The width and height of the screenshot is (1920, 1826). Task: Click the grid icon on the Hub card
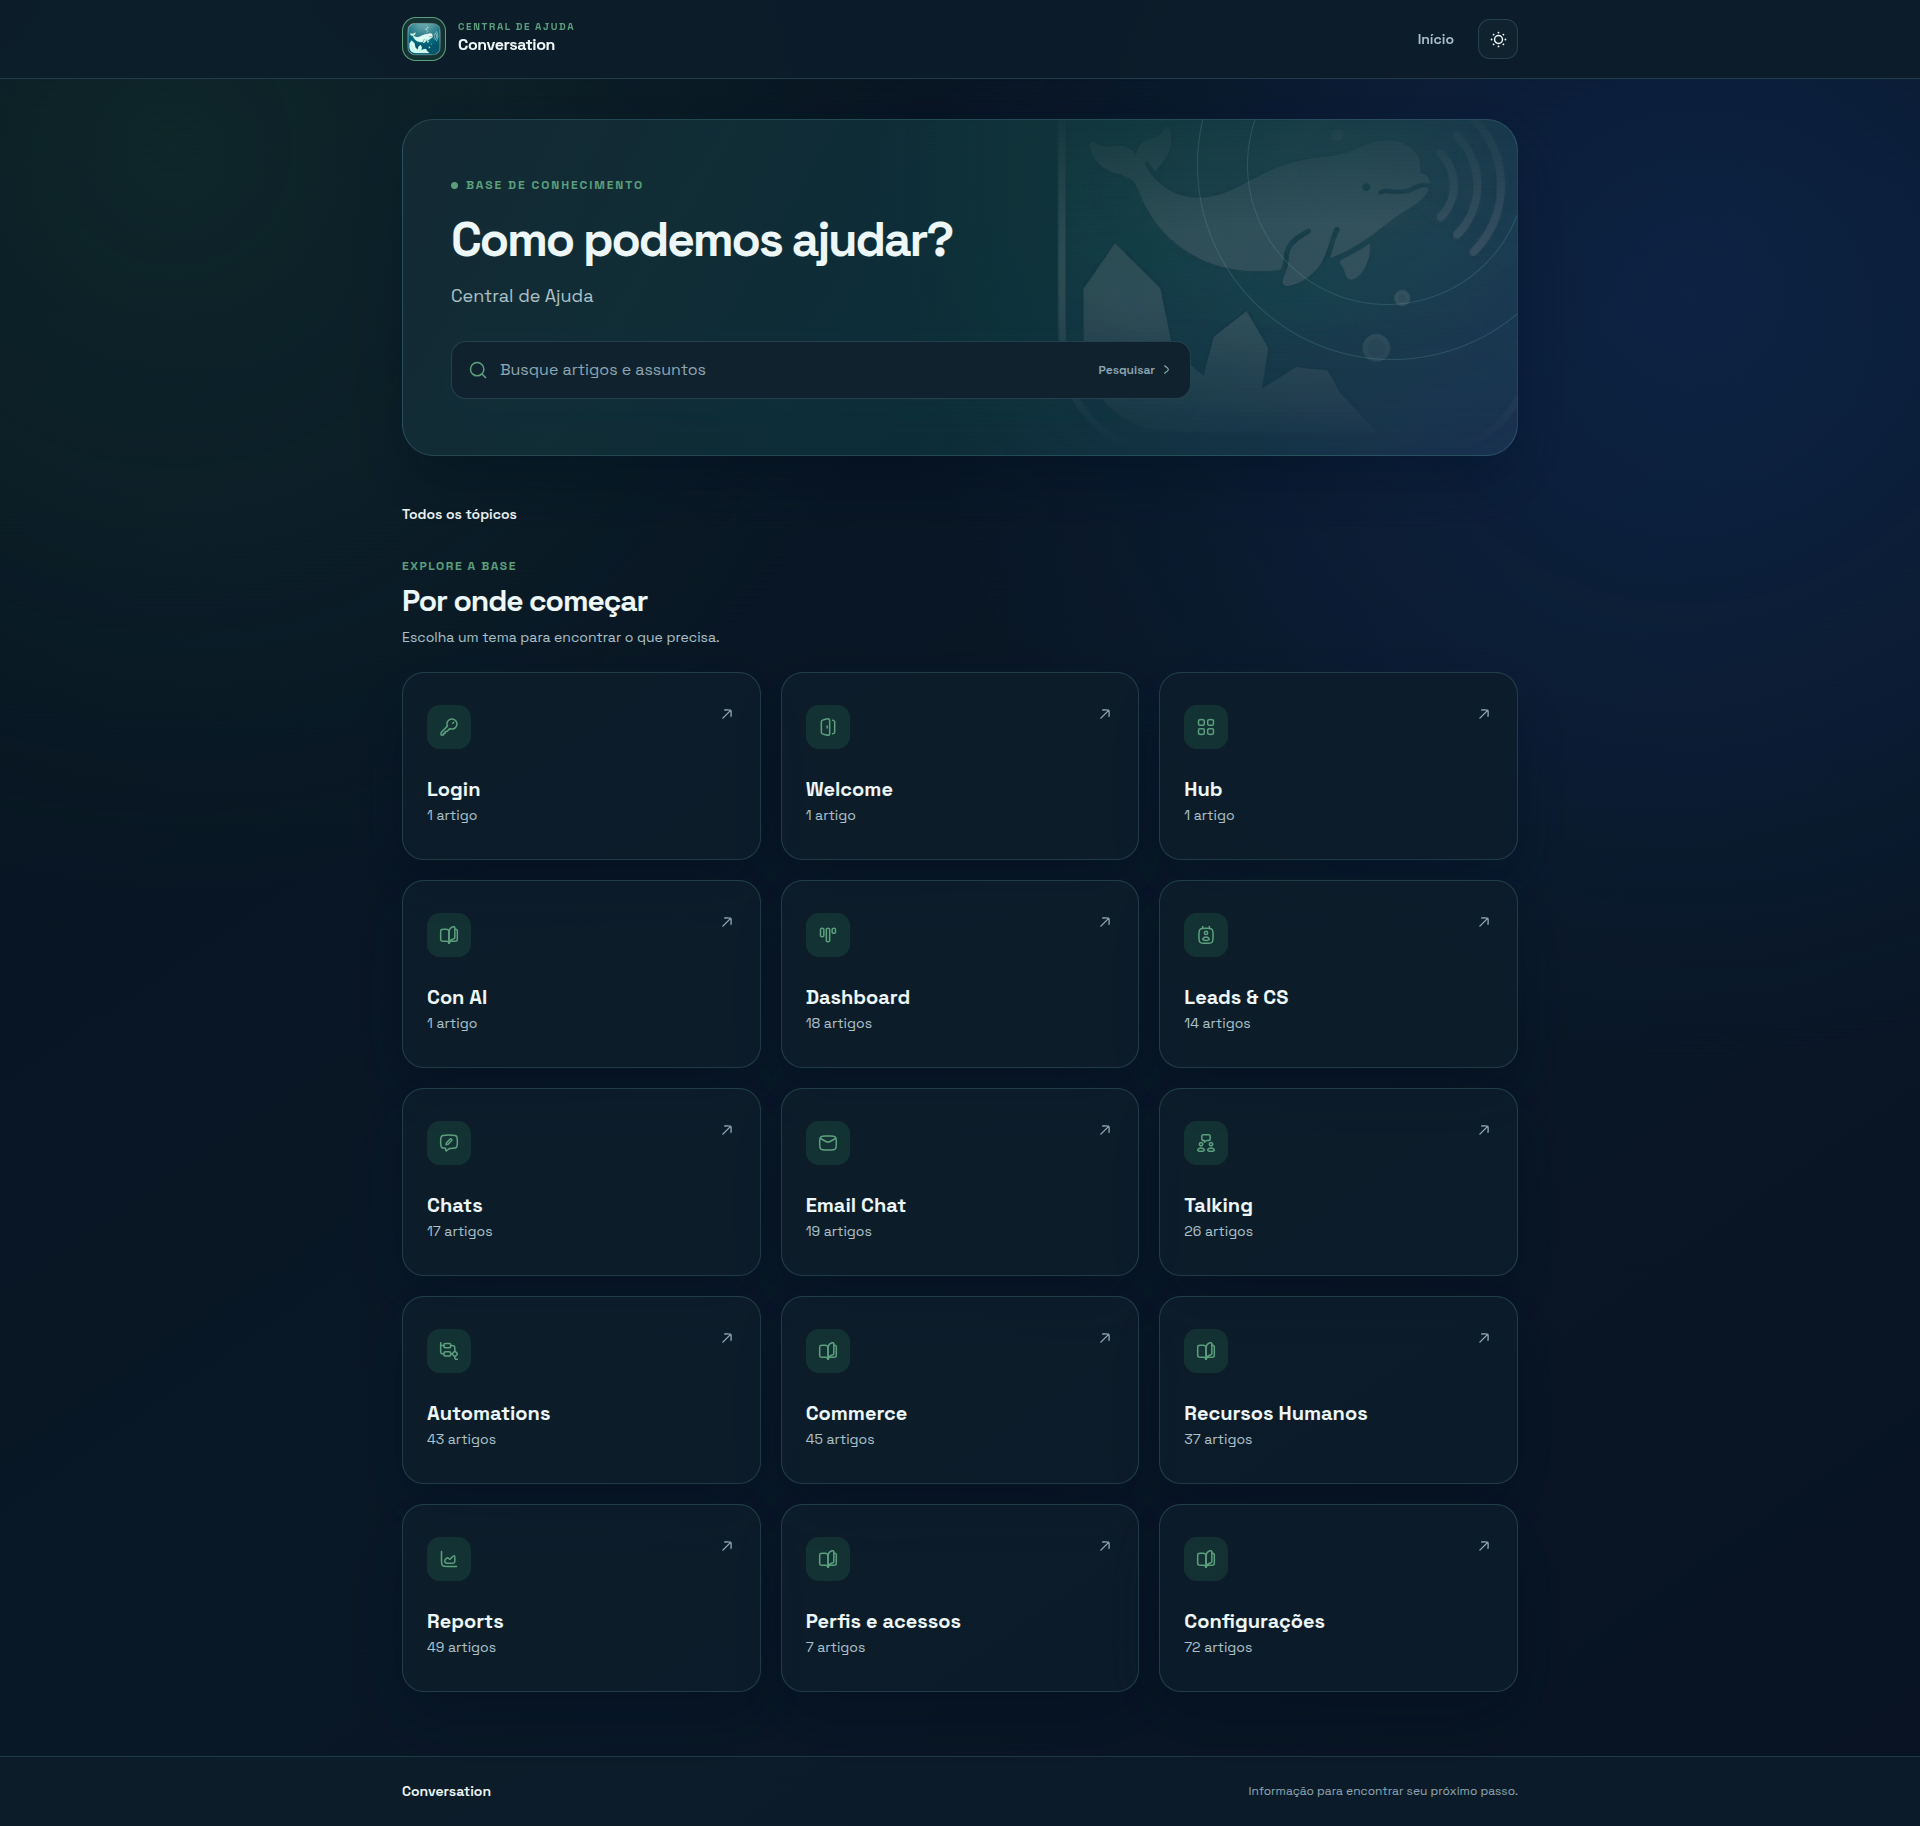1206,727
